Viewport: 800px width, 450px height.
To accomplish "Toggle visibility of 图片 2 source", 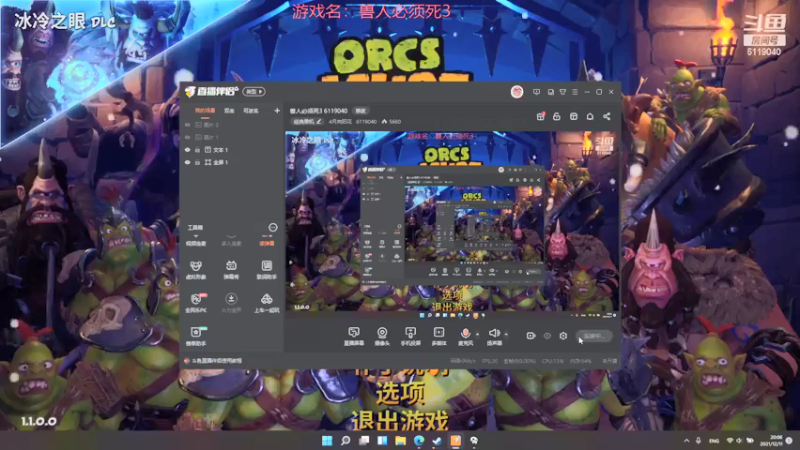I will [187, 125].
